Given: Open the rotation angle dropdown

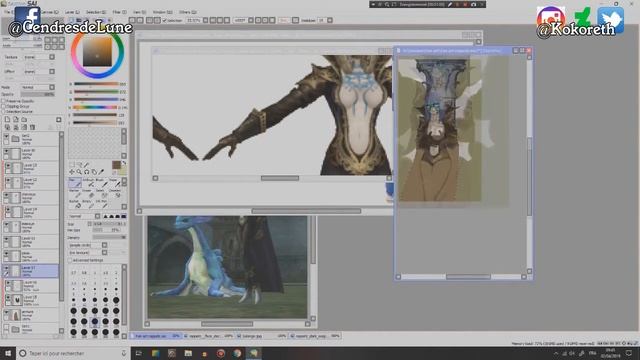Looking at the screenshot, I should (251, 20).
